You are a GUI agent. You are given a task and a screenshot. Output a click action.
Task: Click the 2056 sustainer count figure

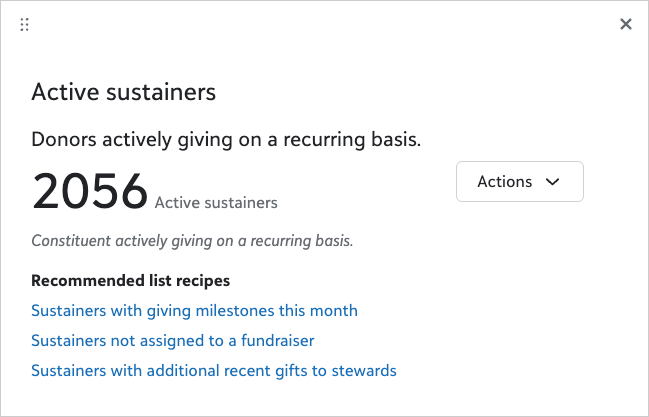tap(90, 191)
